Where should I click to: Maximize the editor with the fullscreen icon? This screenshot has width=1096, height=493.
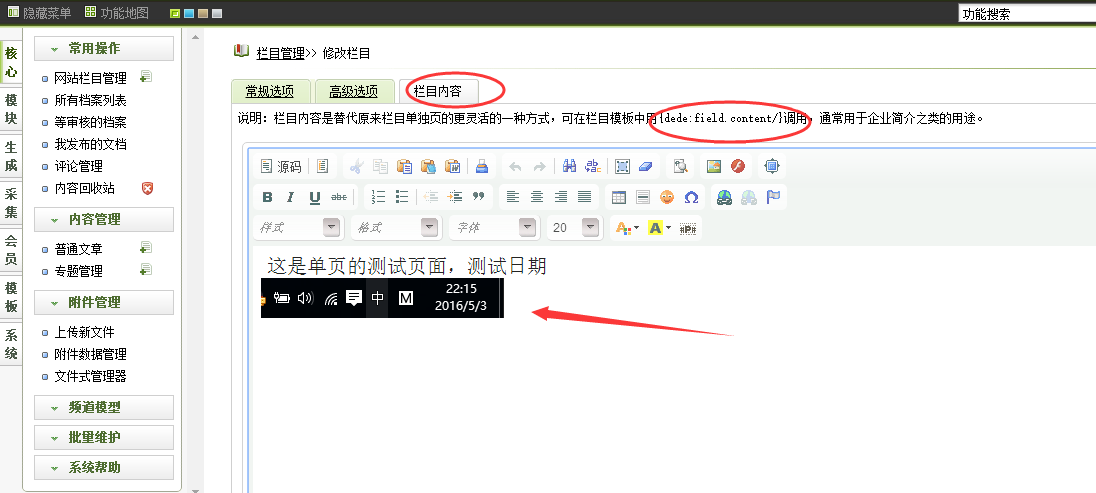[772, 166]
